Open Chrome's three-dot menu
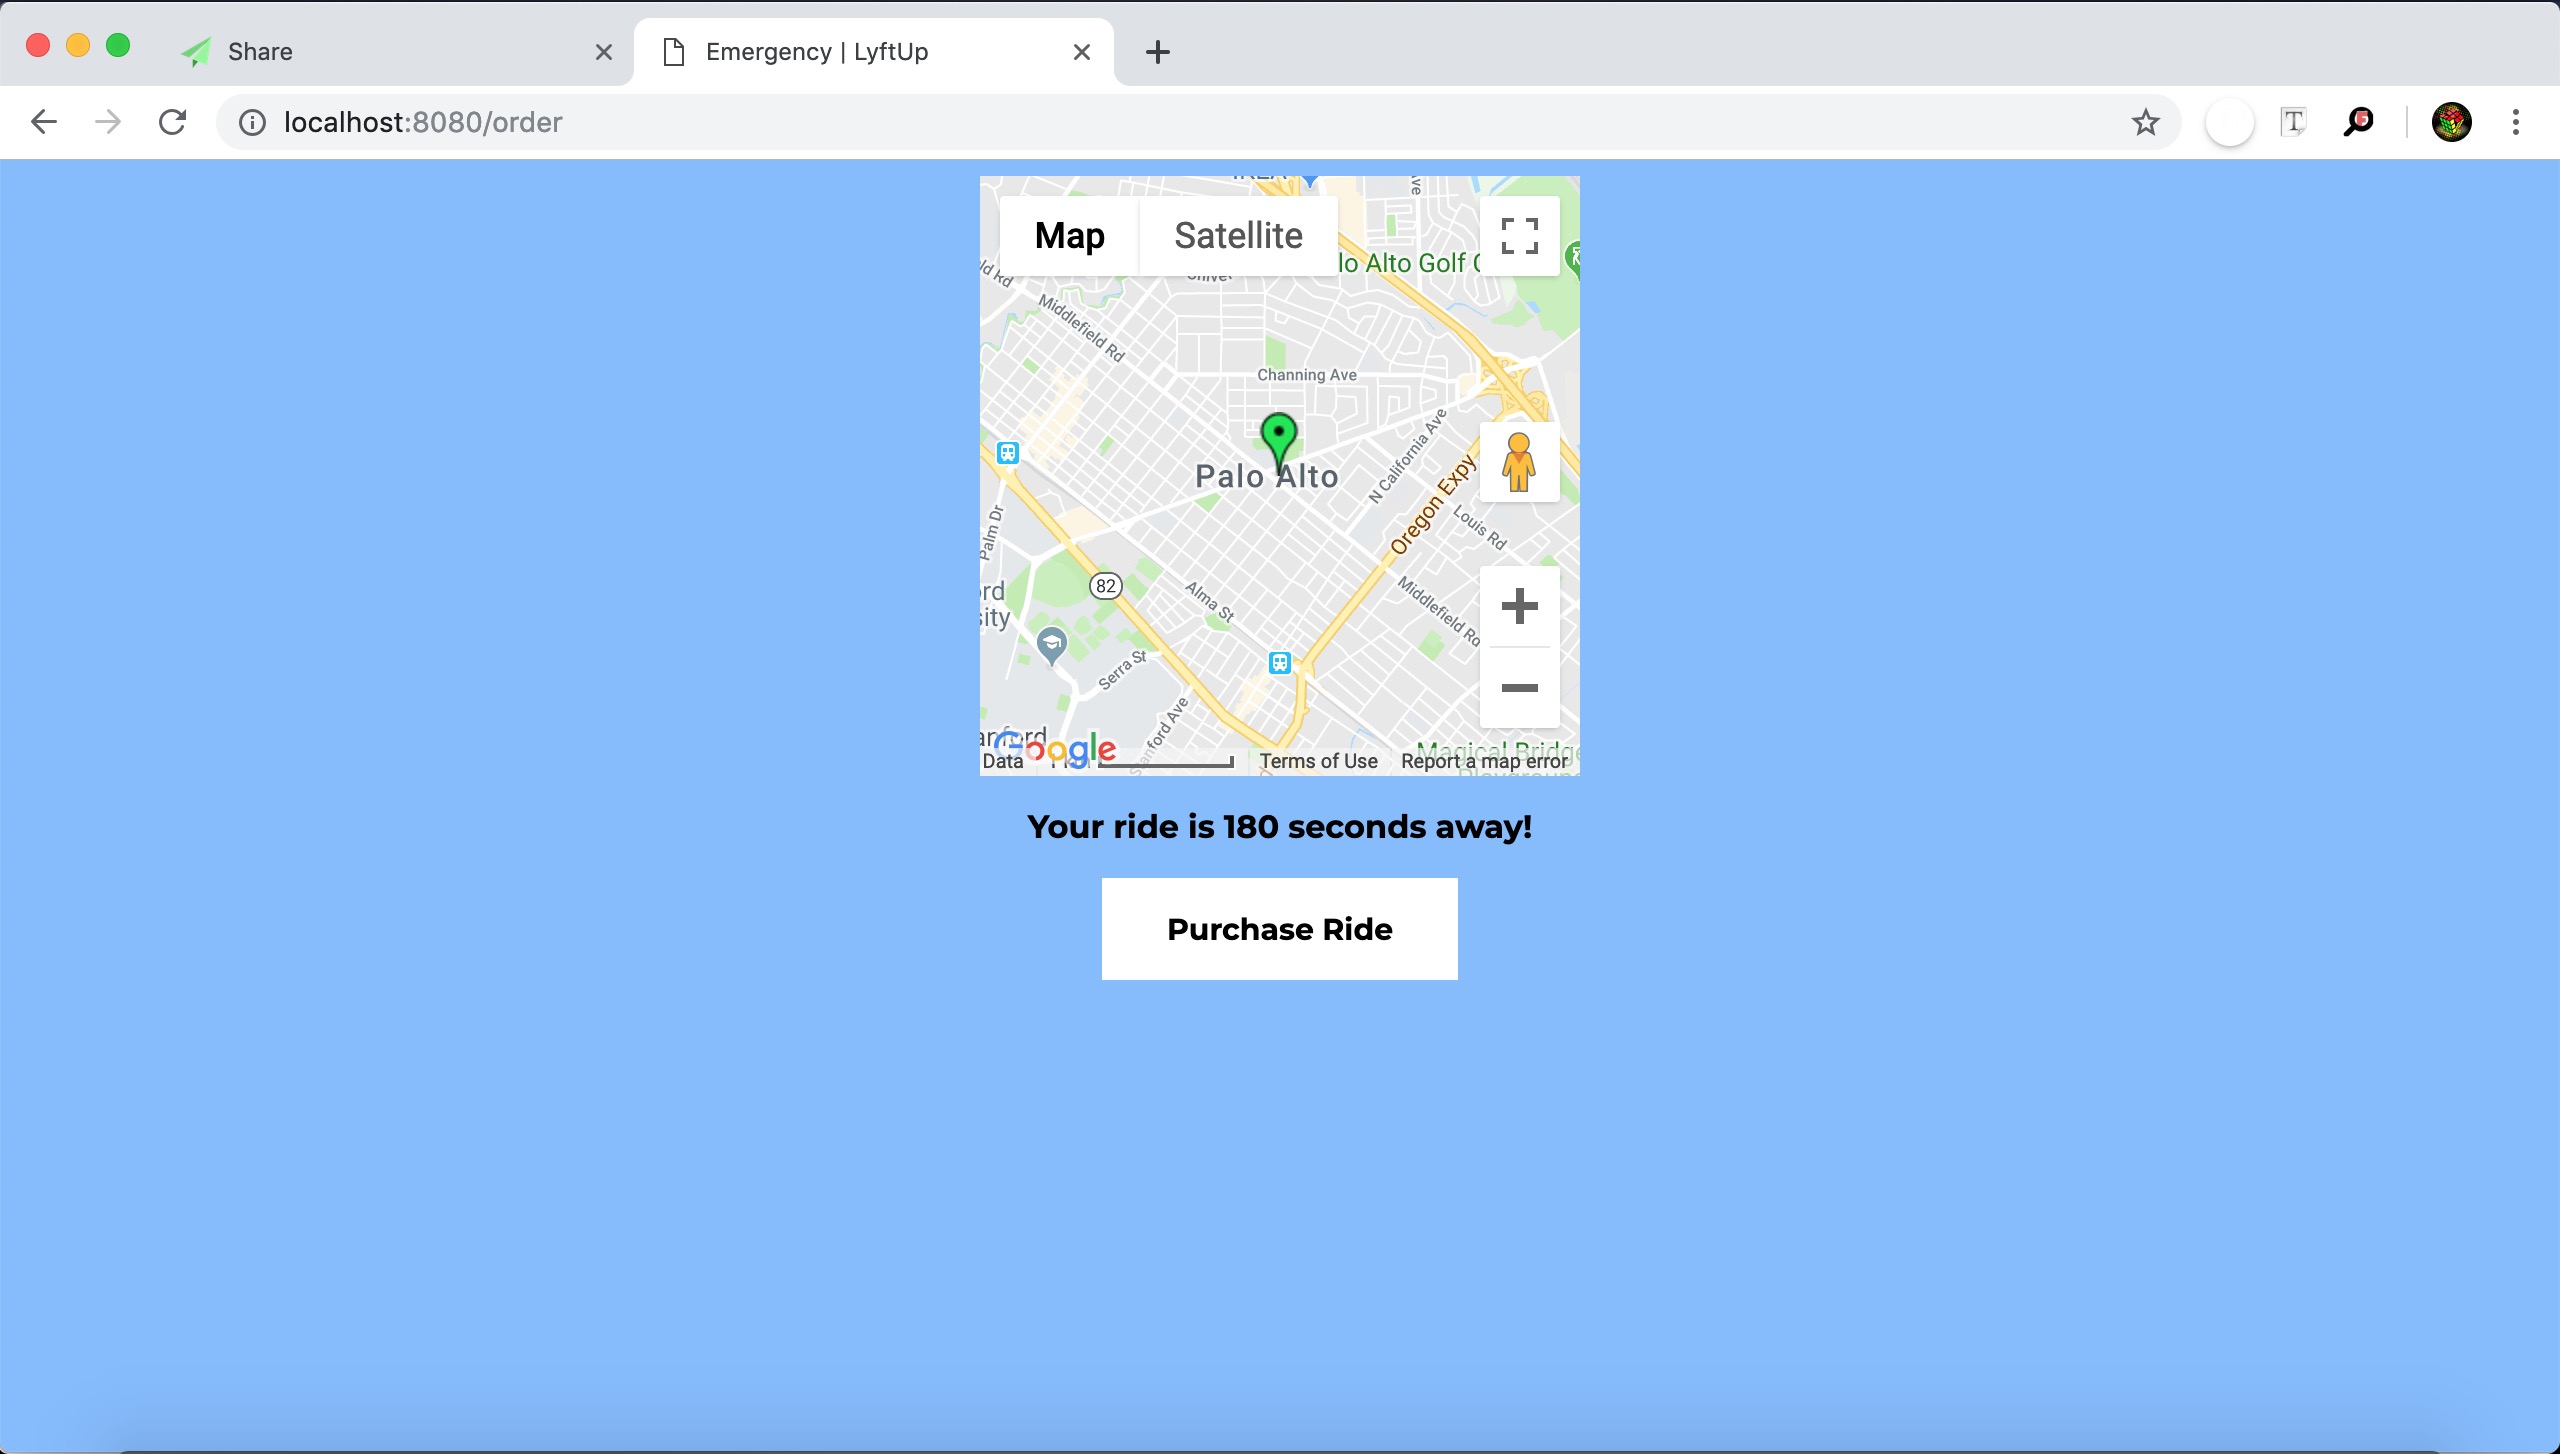Image resolution: width=2560 pixels, height=1454 pixels. [x=2516, y=122]
